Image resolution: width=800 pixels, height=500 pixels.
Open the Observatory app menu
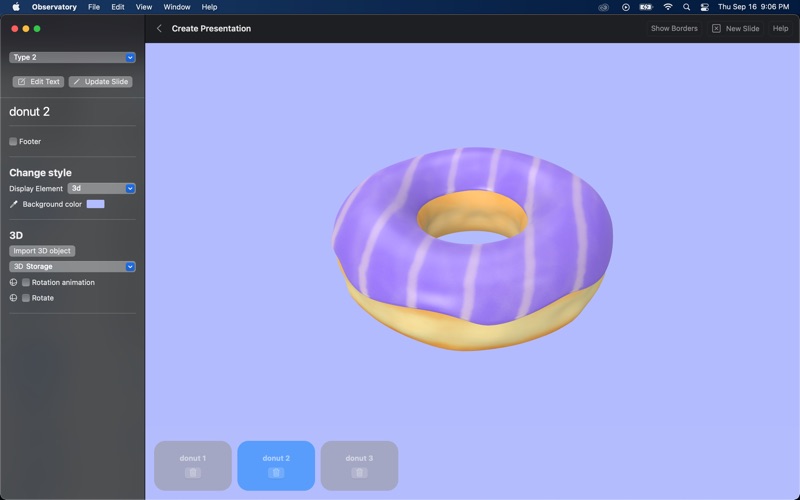54,7
